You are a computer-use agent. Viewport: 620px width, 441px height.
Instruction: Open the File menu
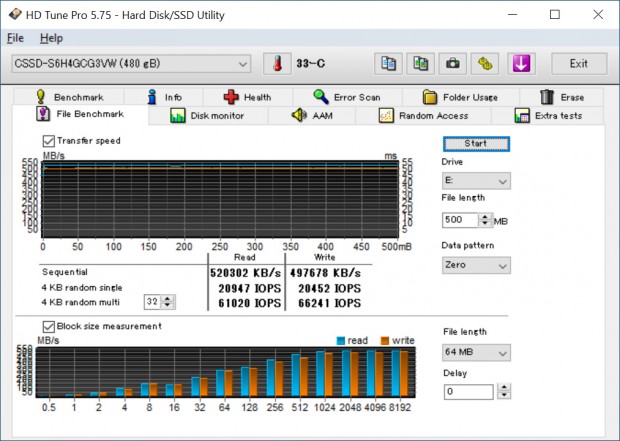click(x=15, y=38)
